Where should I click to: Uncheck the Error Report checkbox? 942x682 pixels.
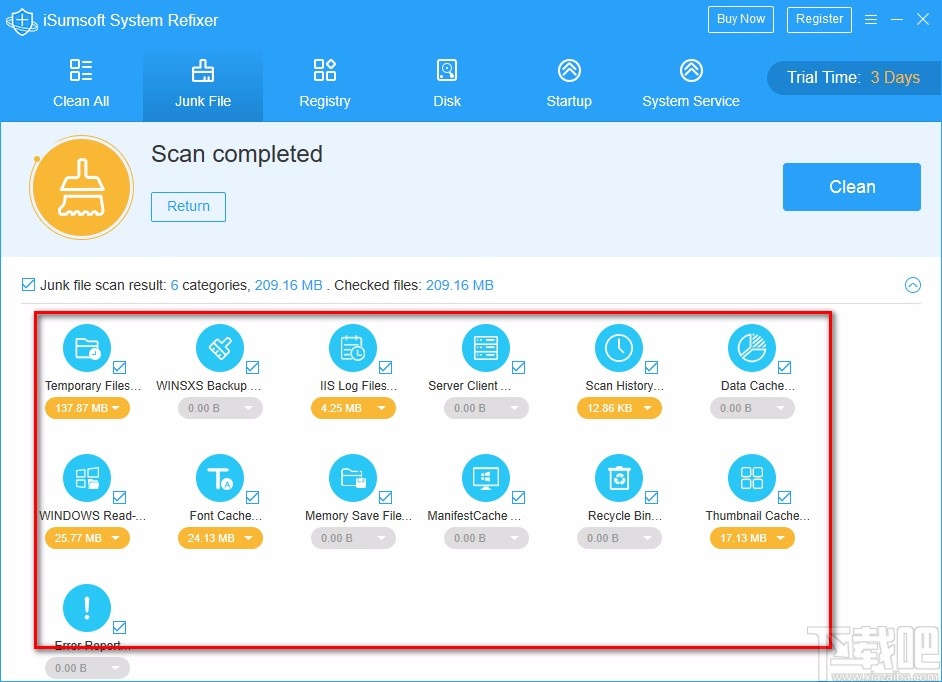pos(120,627)
